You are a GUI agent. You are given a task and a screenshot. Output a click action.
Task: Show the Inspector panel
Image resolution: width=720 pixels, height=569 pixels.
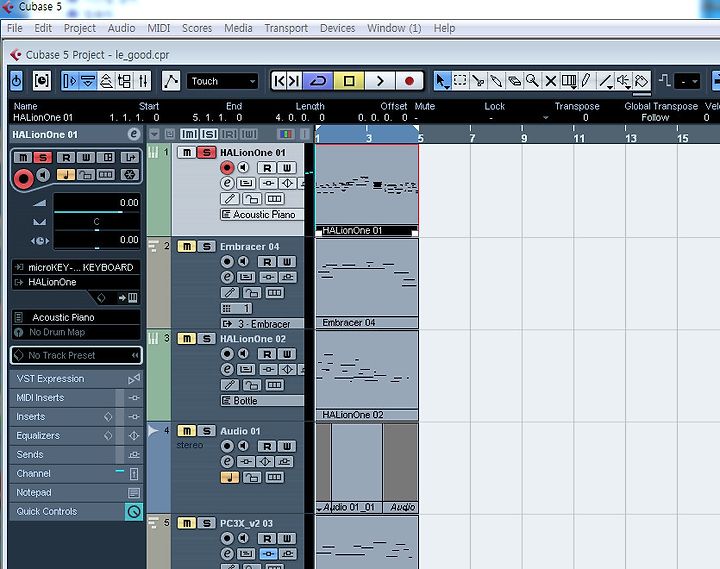(x=70, y=81)
